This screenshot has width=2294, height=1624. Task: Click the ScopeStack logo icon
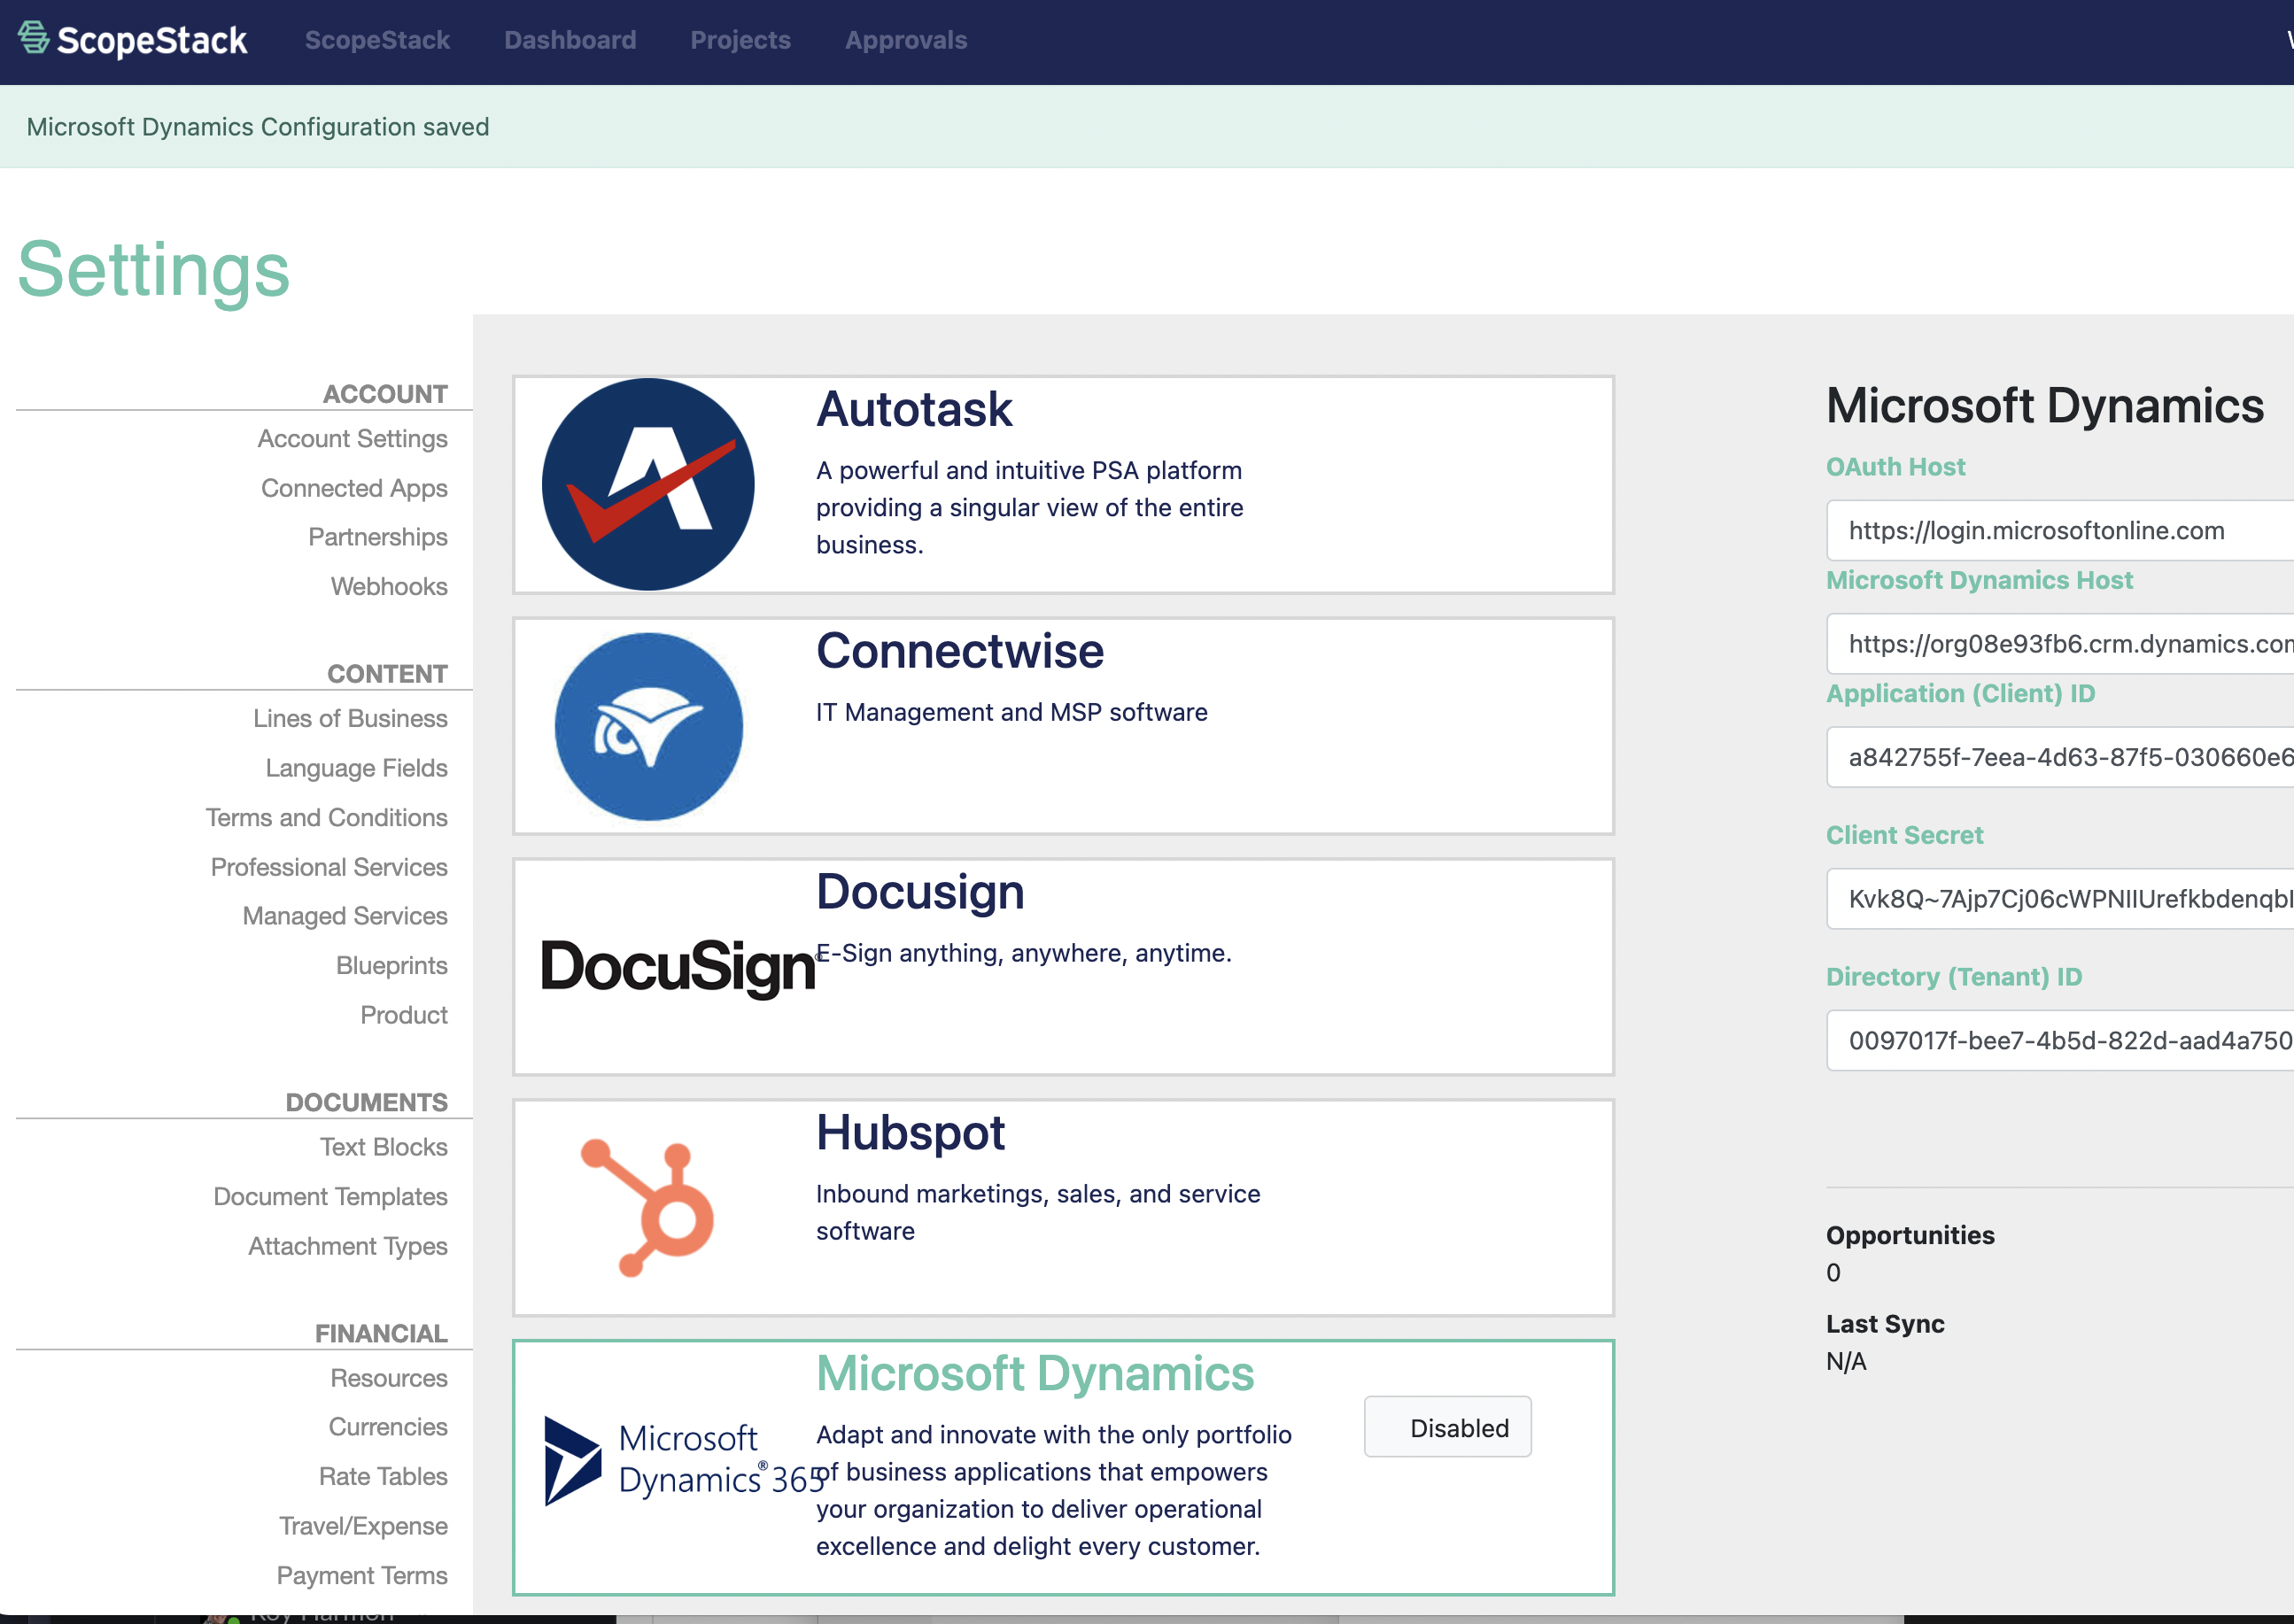34,38
